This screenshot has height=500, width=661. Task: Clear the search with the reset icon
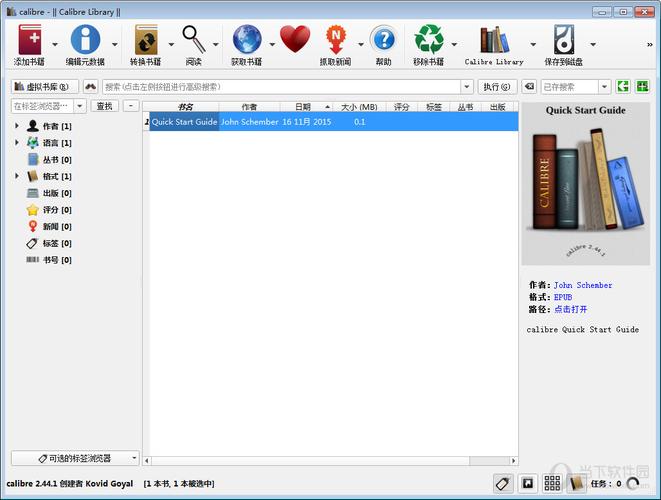529,87
